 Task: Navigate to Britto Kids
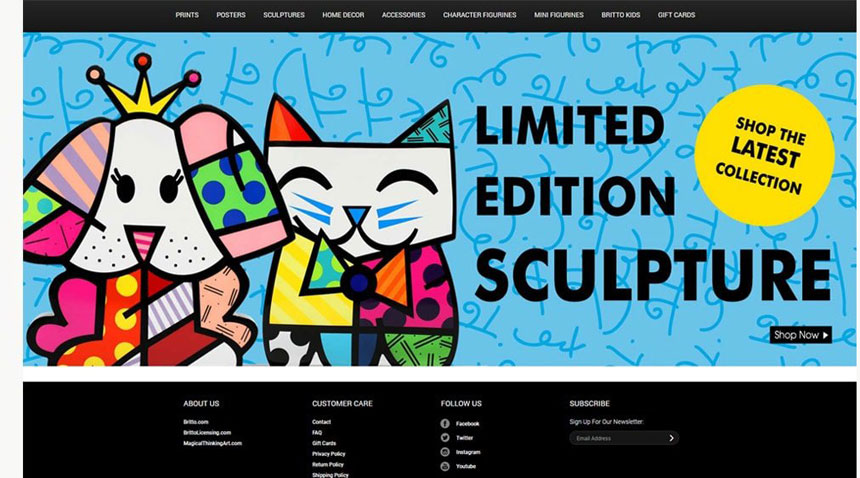click(x=622, y=15)
